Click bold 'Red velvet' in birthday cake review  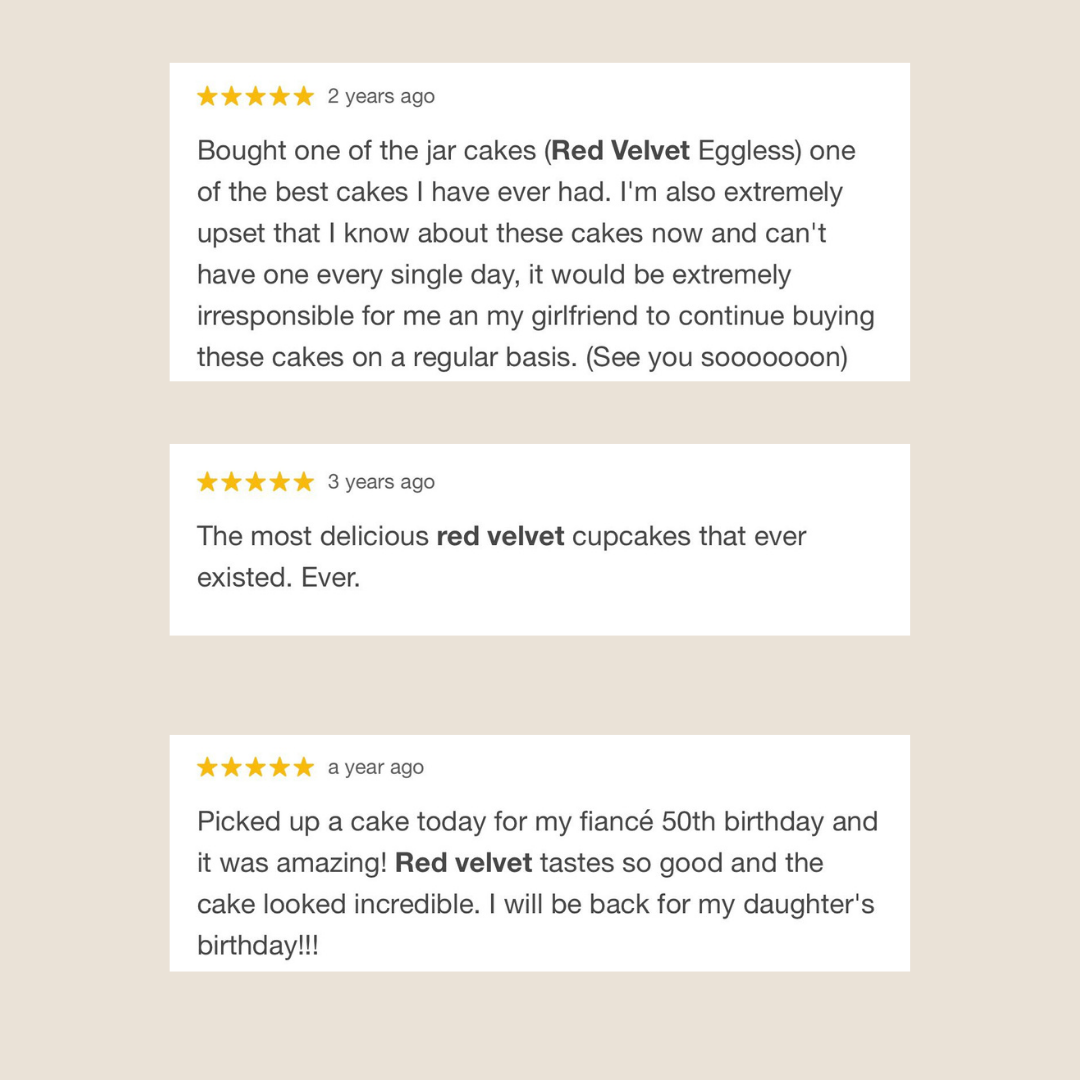coord(464,862)
